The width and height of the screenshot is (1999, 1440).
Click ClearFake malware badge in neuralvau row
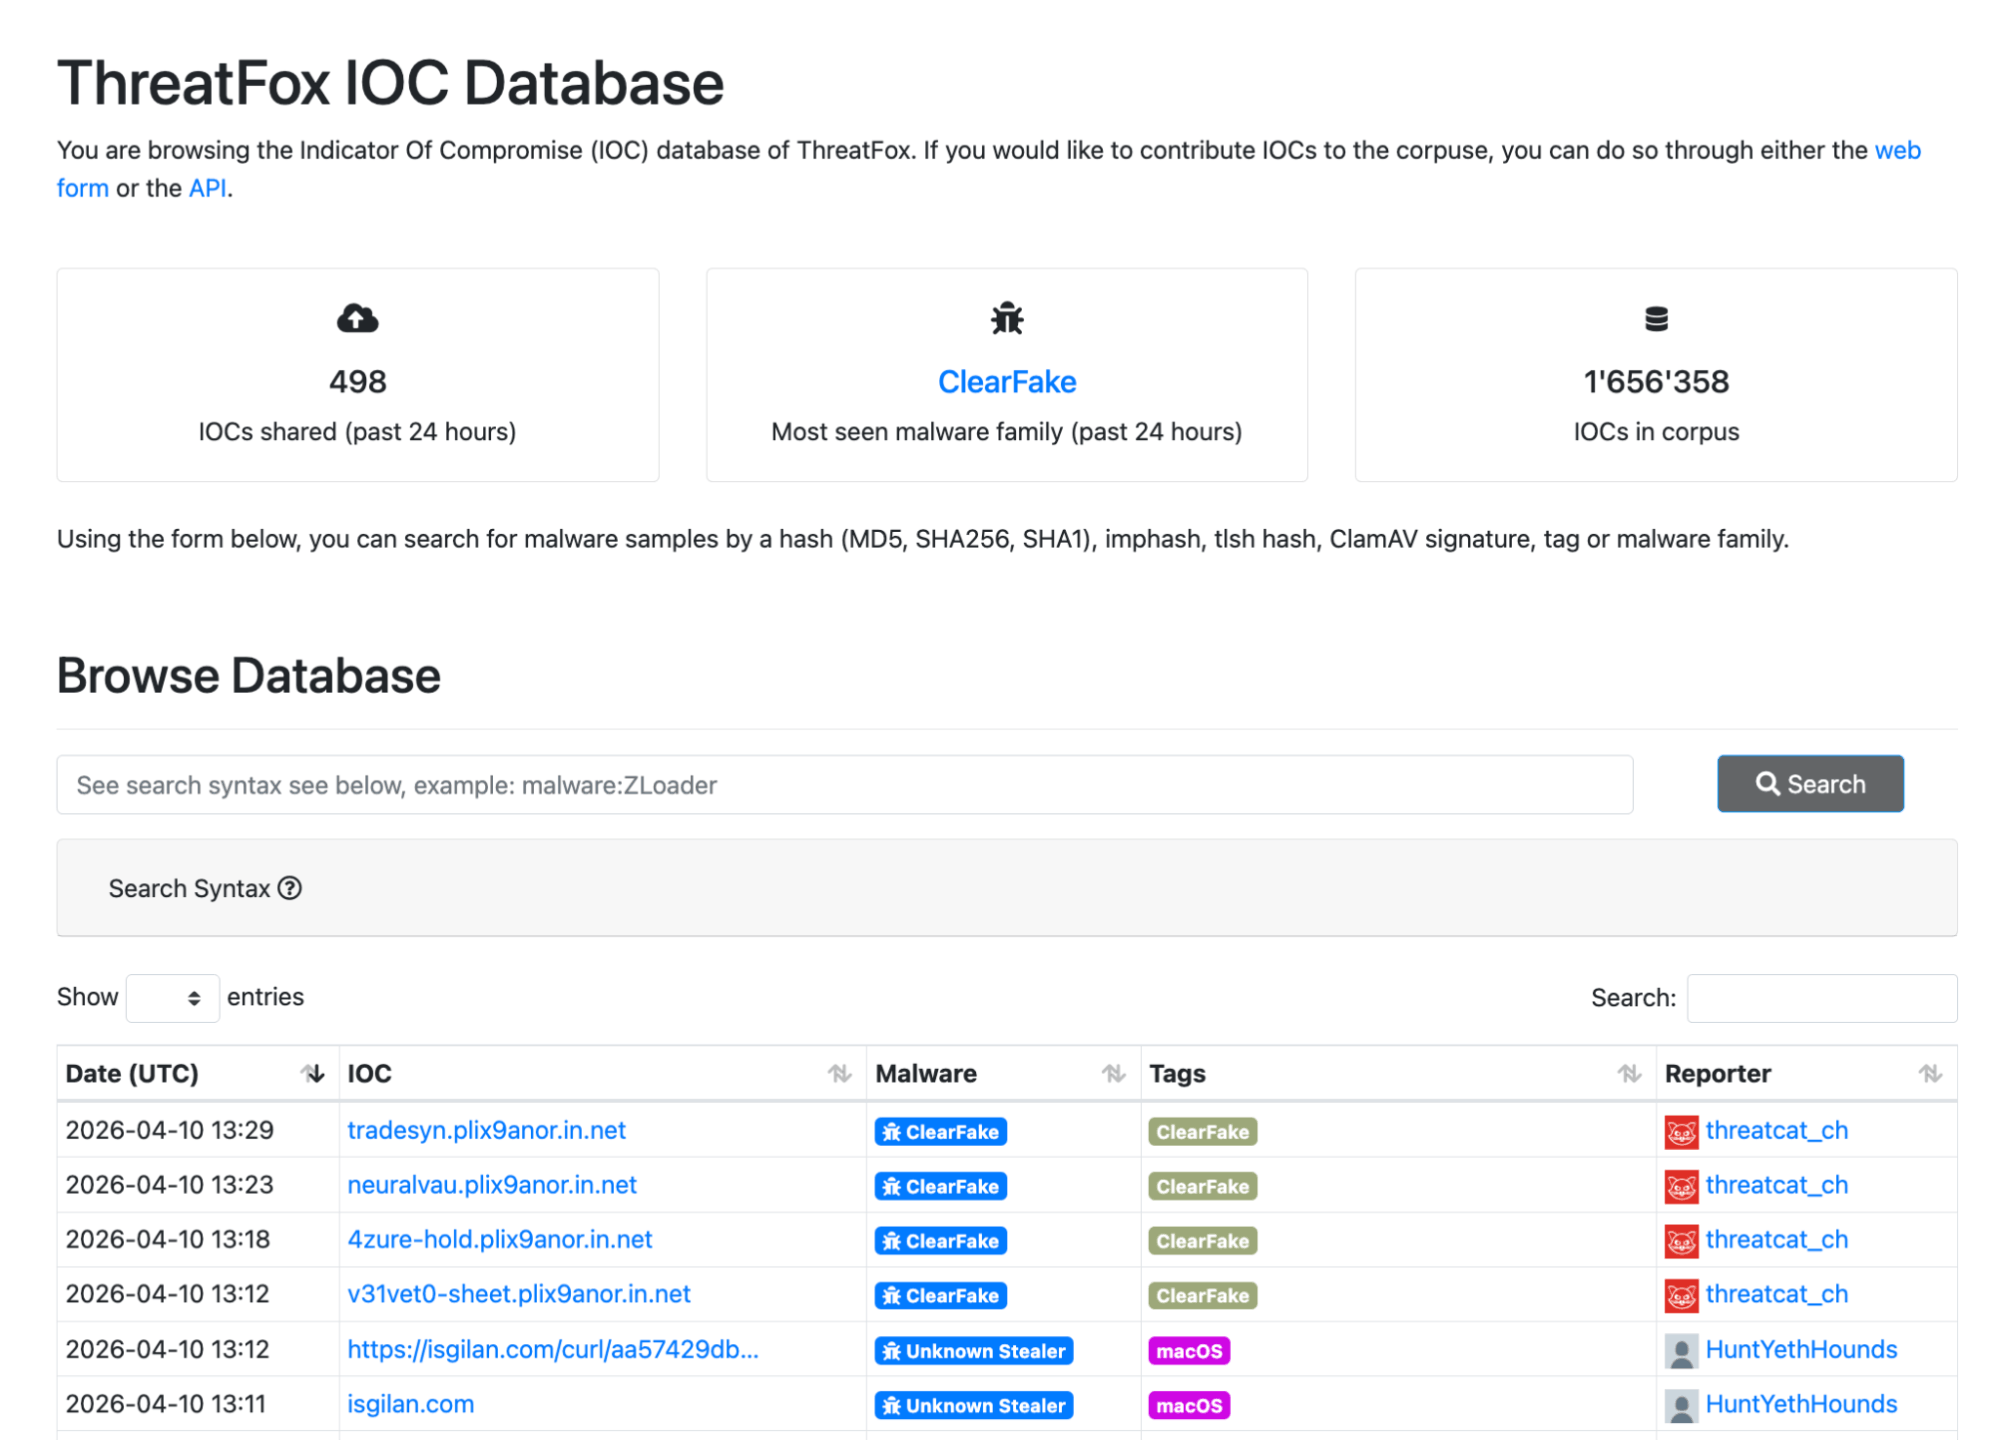pos(940,1186)
